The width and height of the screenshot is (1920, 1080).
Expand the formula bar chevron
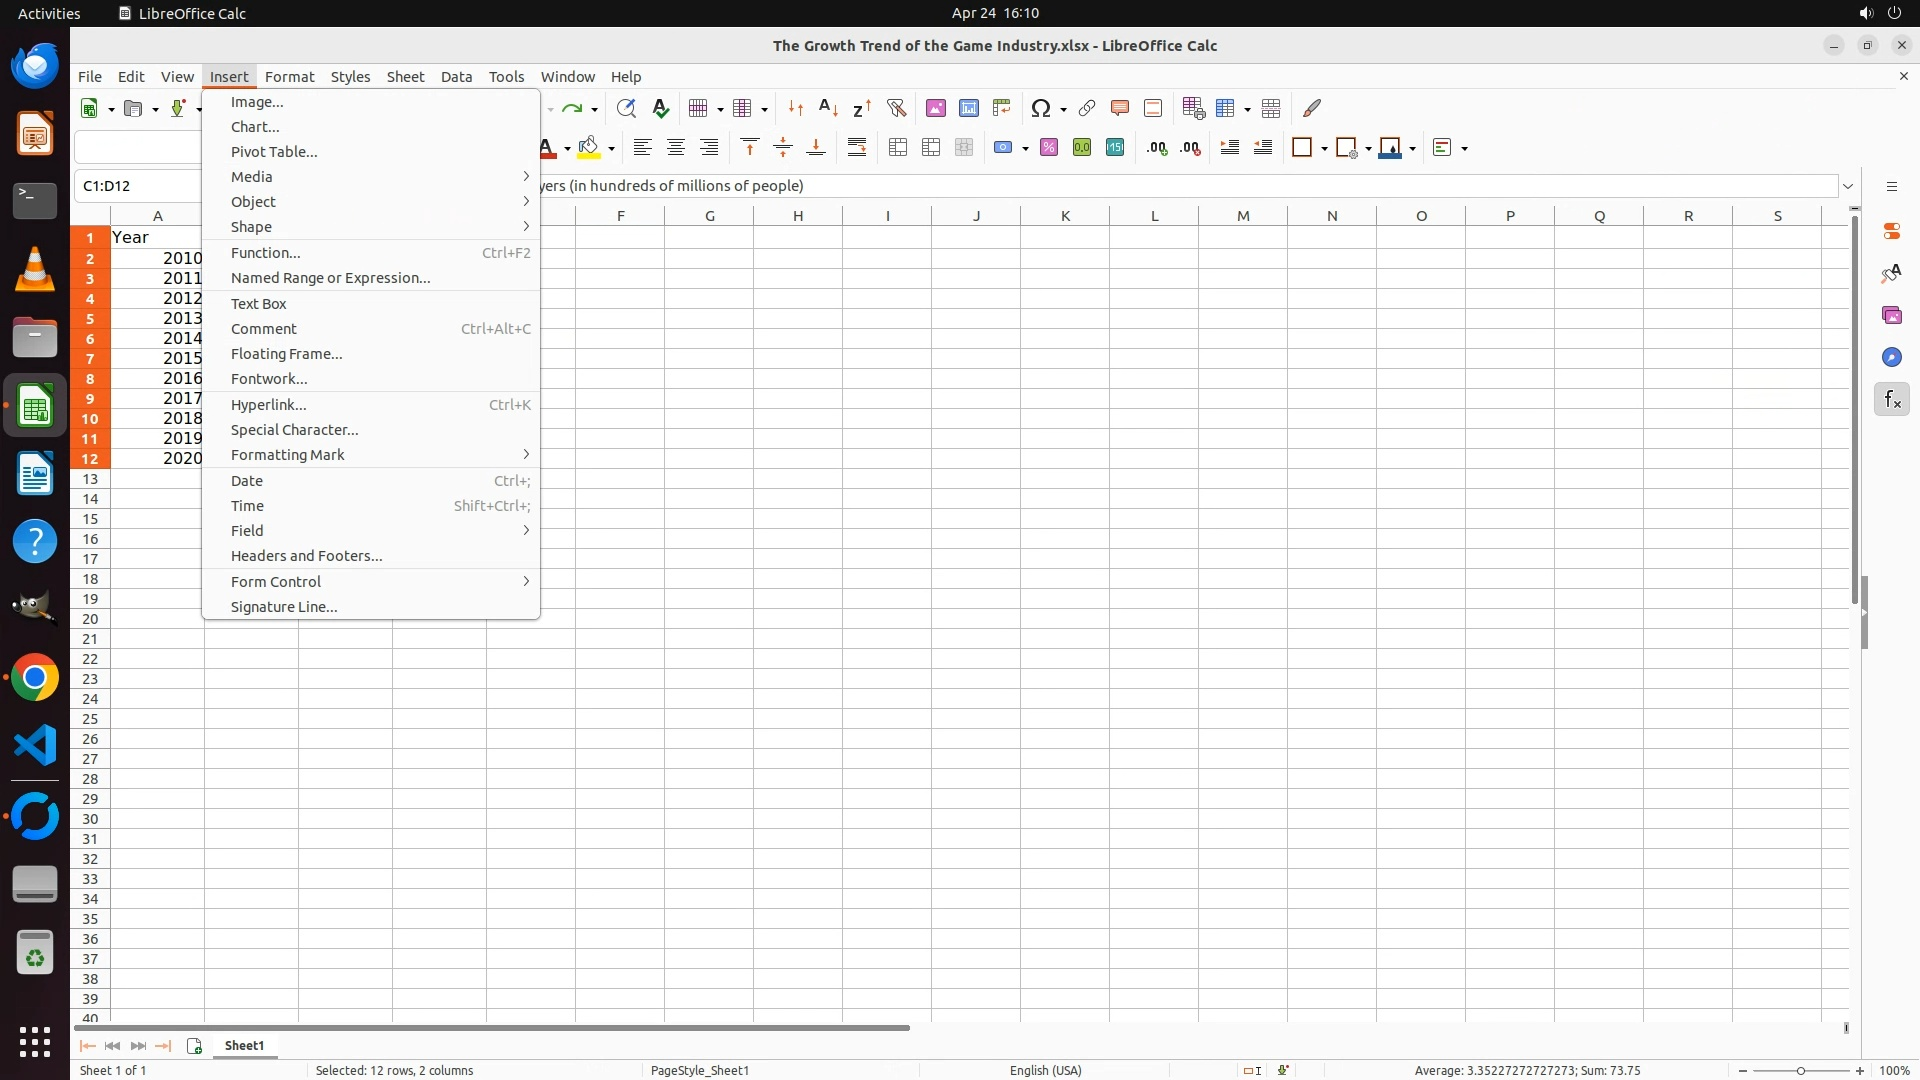1848,186
